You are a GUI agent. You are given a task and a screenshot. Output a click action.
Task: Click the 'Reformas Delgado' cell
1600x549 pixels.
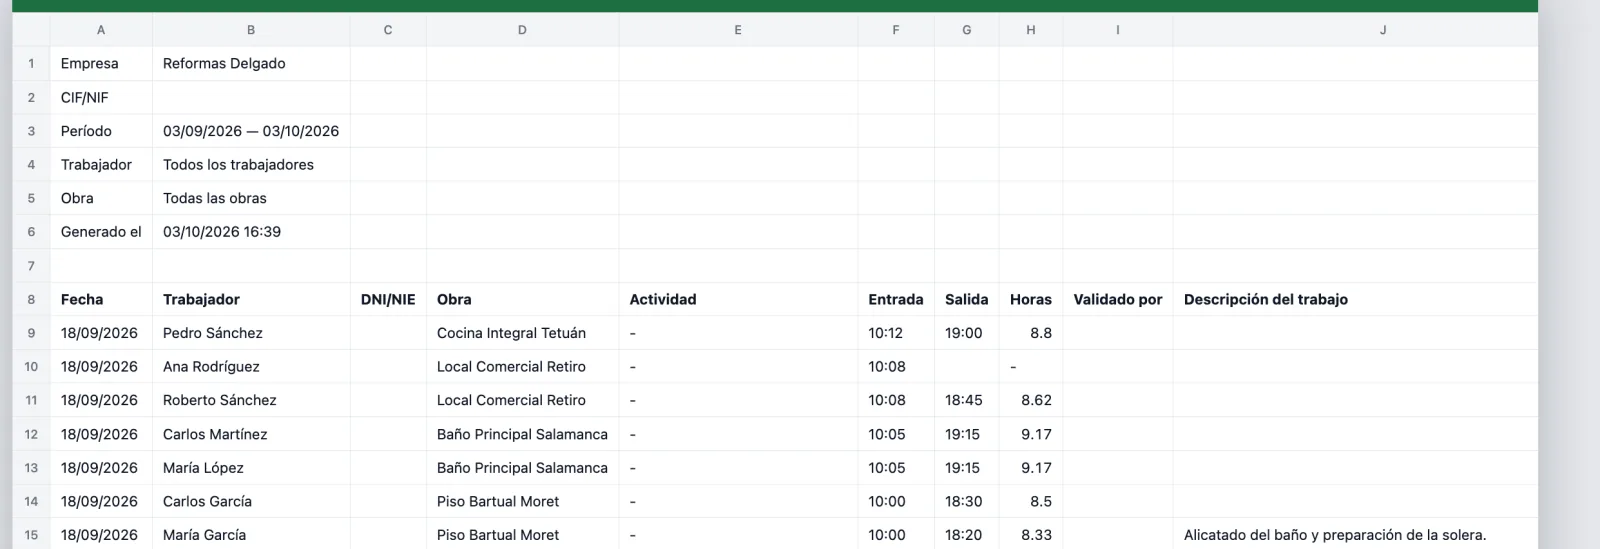(x=251, y=64)
